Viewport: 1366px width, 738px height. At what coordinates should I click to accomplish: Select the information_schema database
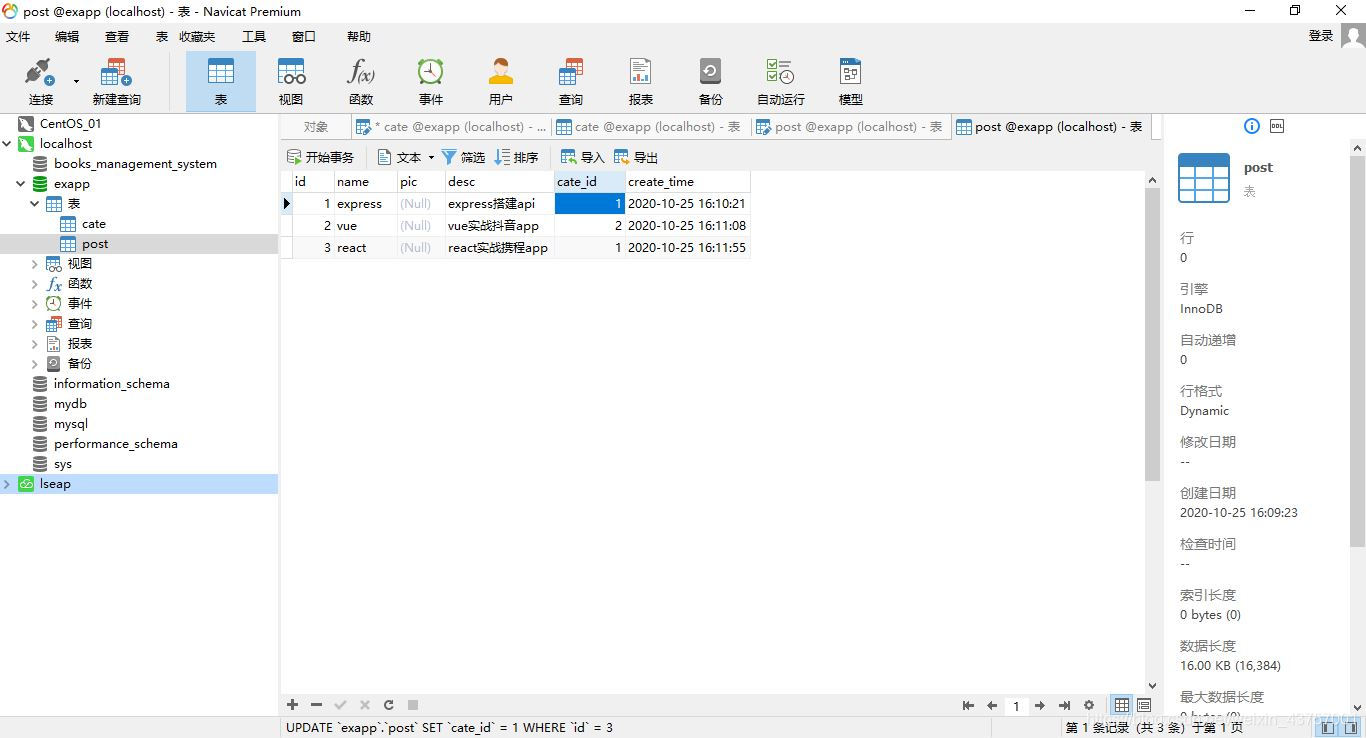click(x=111, y=384)
